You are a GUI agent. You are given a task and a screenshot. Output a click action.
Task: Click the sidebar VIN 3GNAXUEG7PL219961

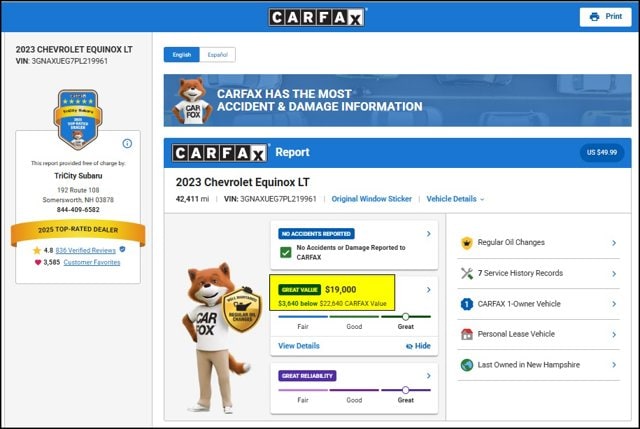pos(62,61)
